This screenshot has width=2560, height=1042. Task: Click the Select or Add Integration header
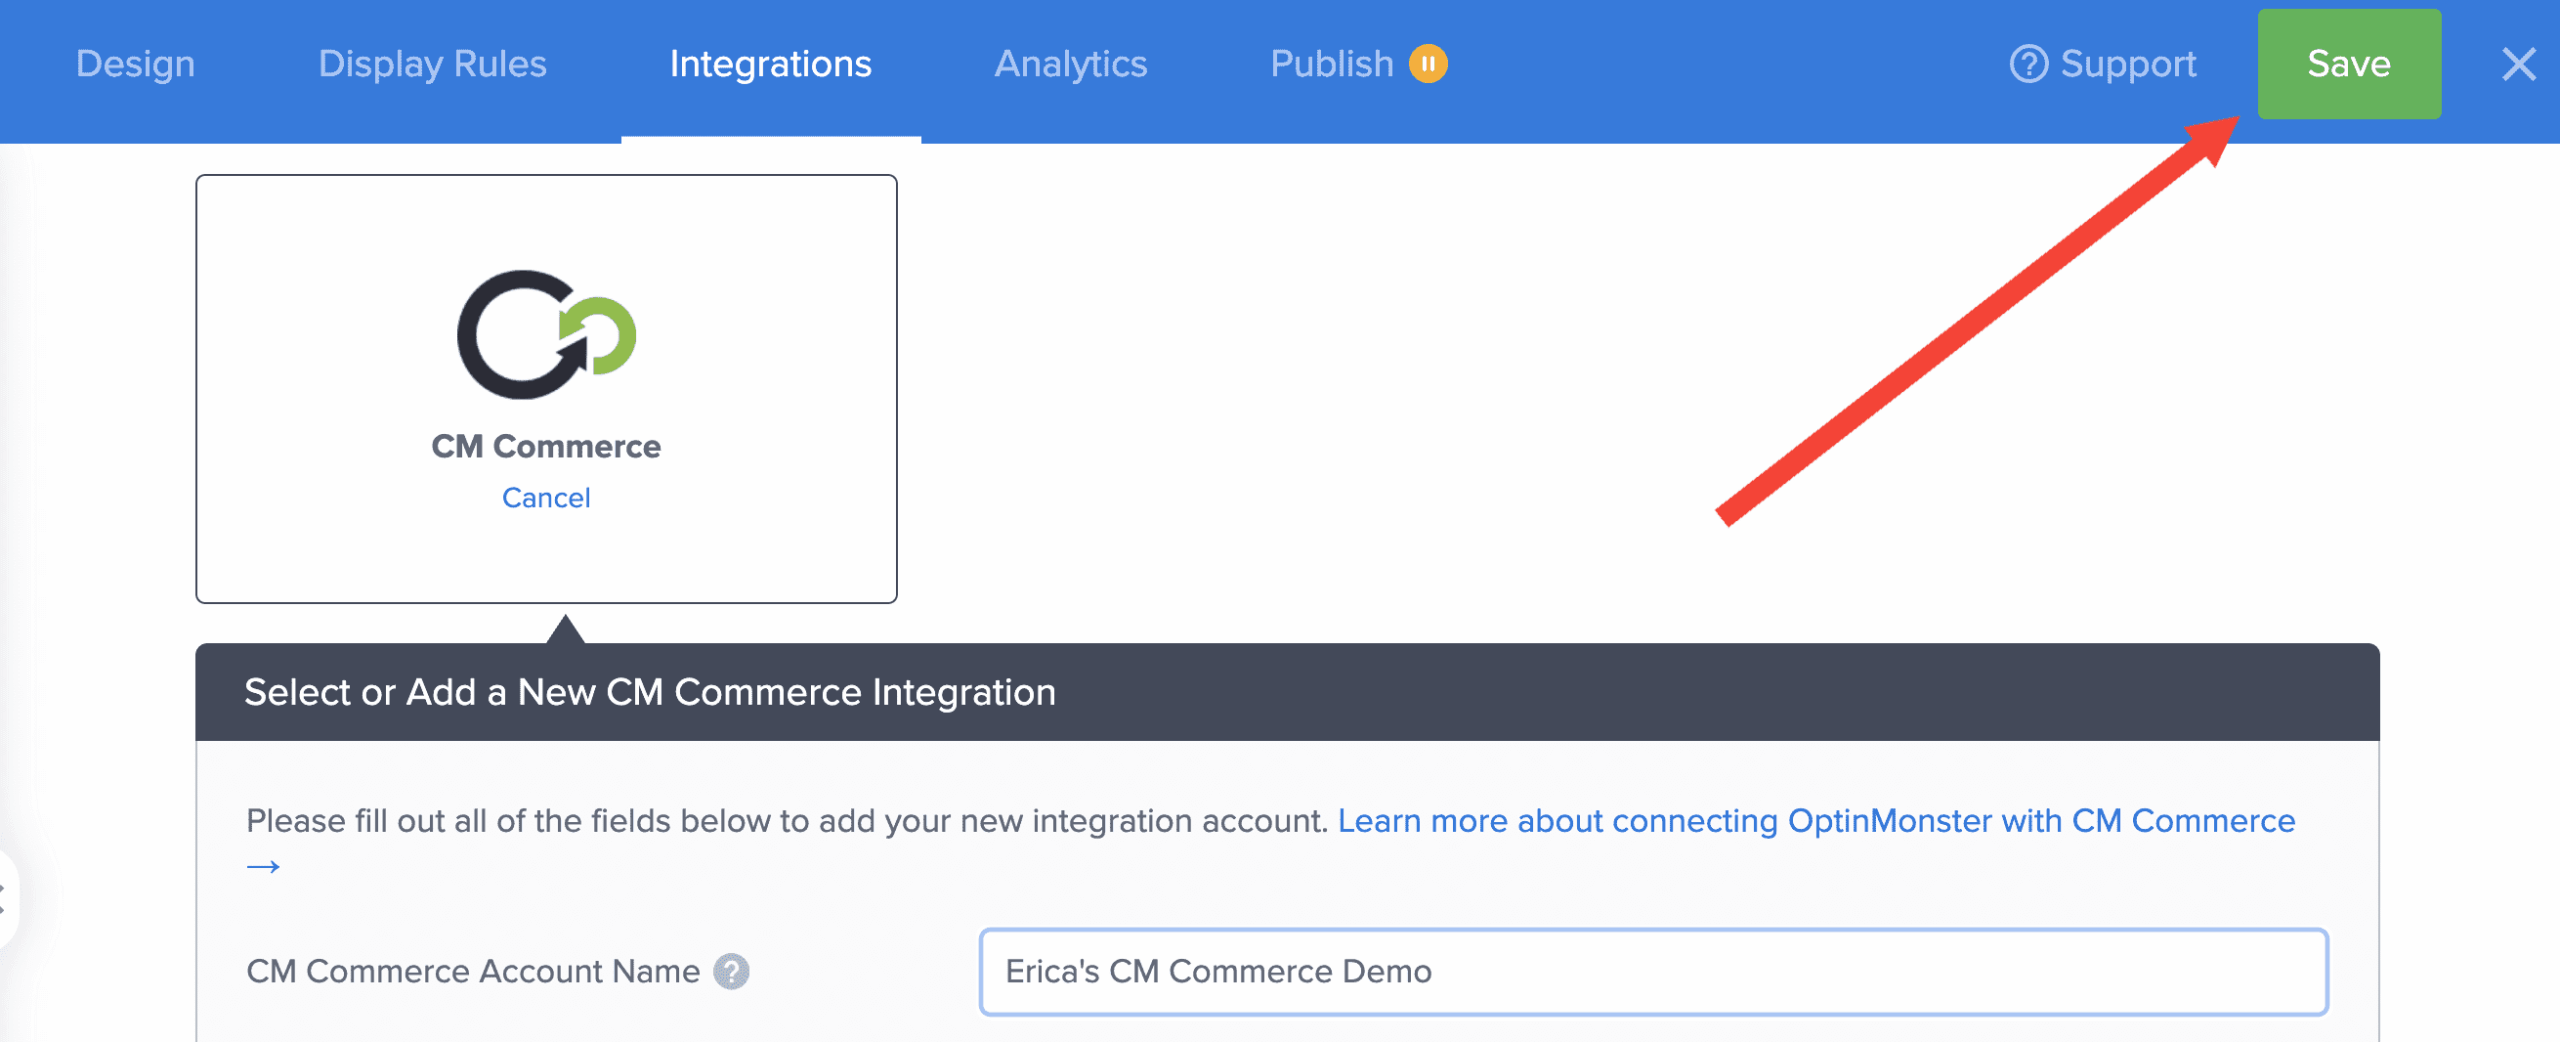pos(1287,692)
